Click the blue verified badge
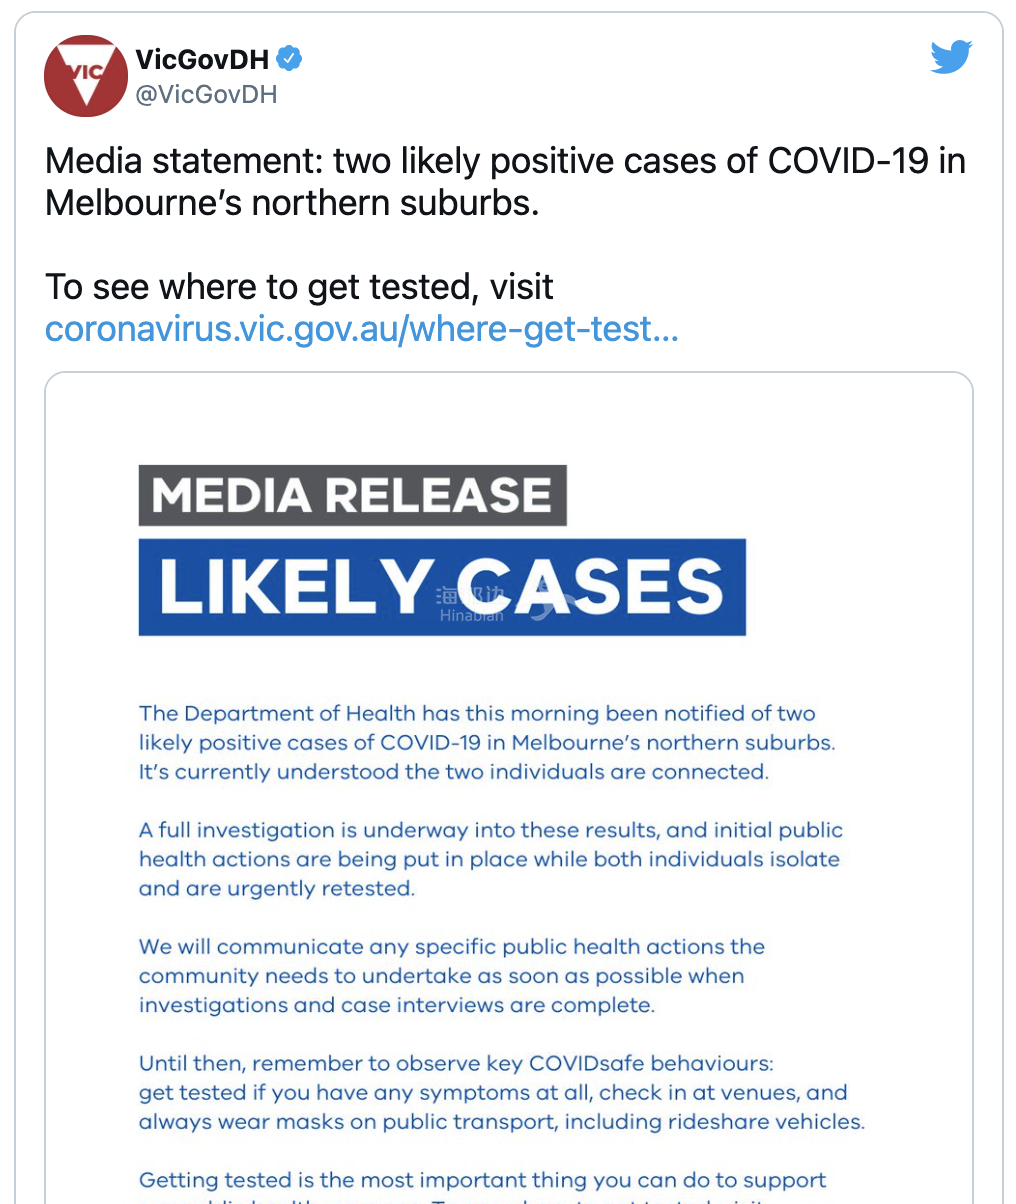The image size is (1016, 1204). coord(289,60)
